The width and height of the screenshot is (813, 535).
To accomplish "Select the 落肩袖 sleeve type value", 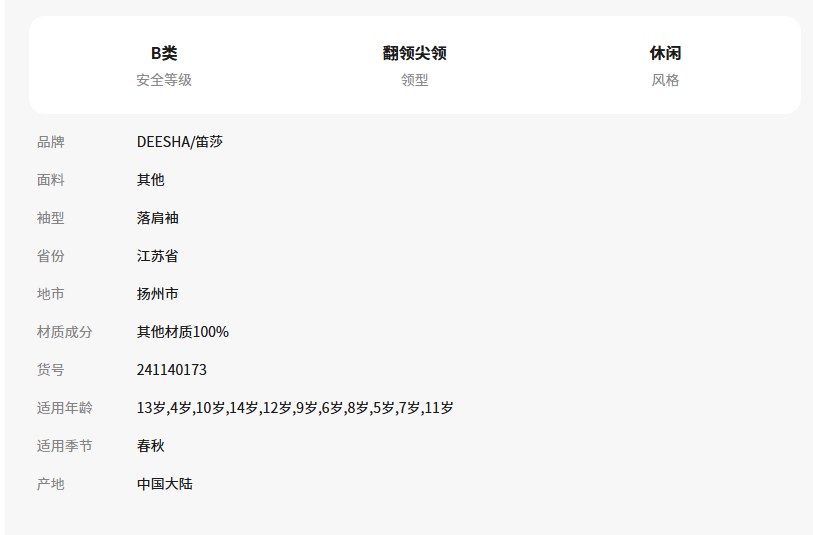I will click(x=158, y=218).
